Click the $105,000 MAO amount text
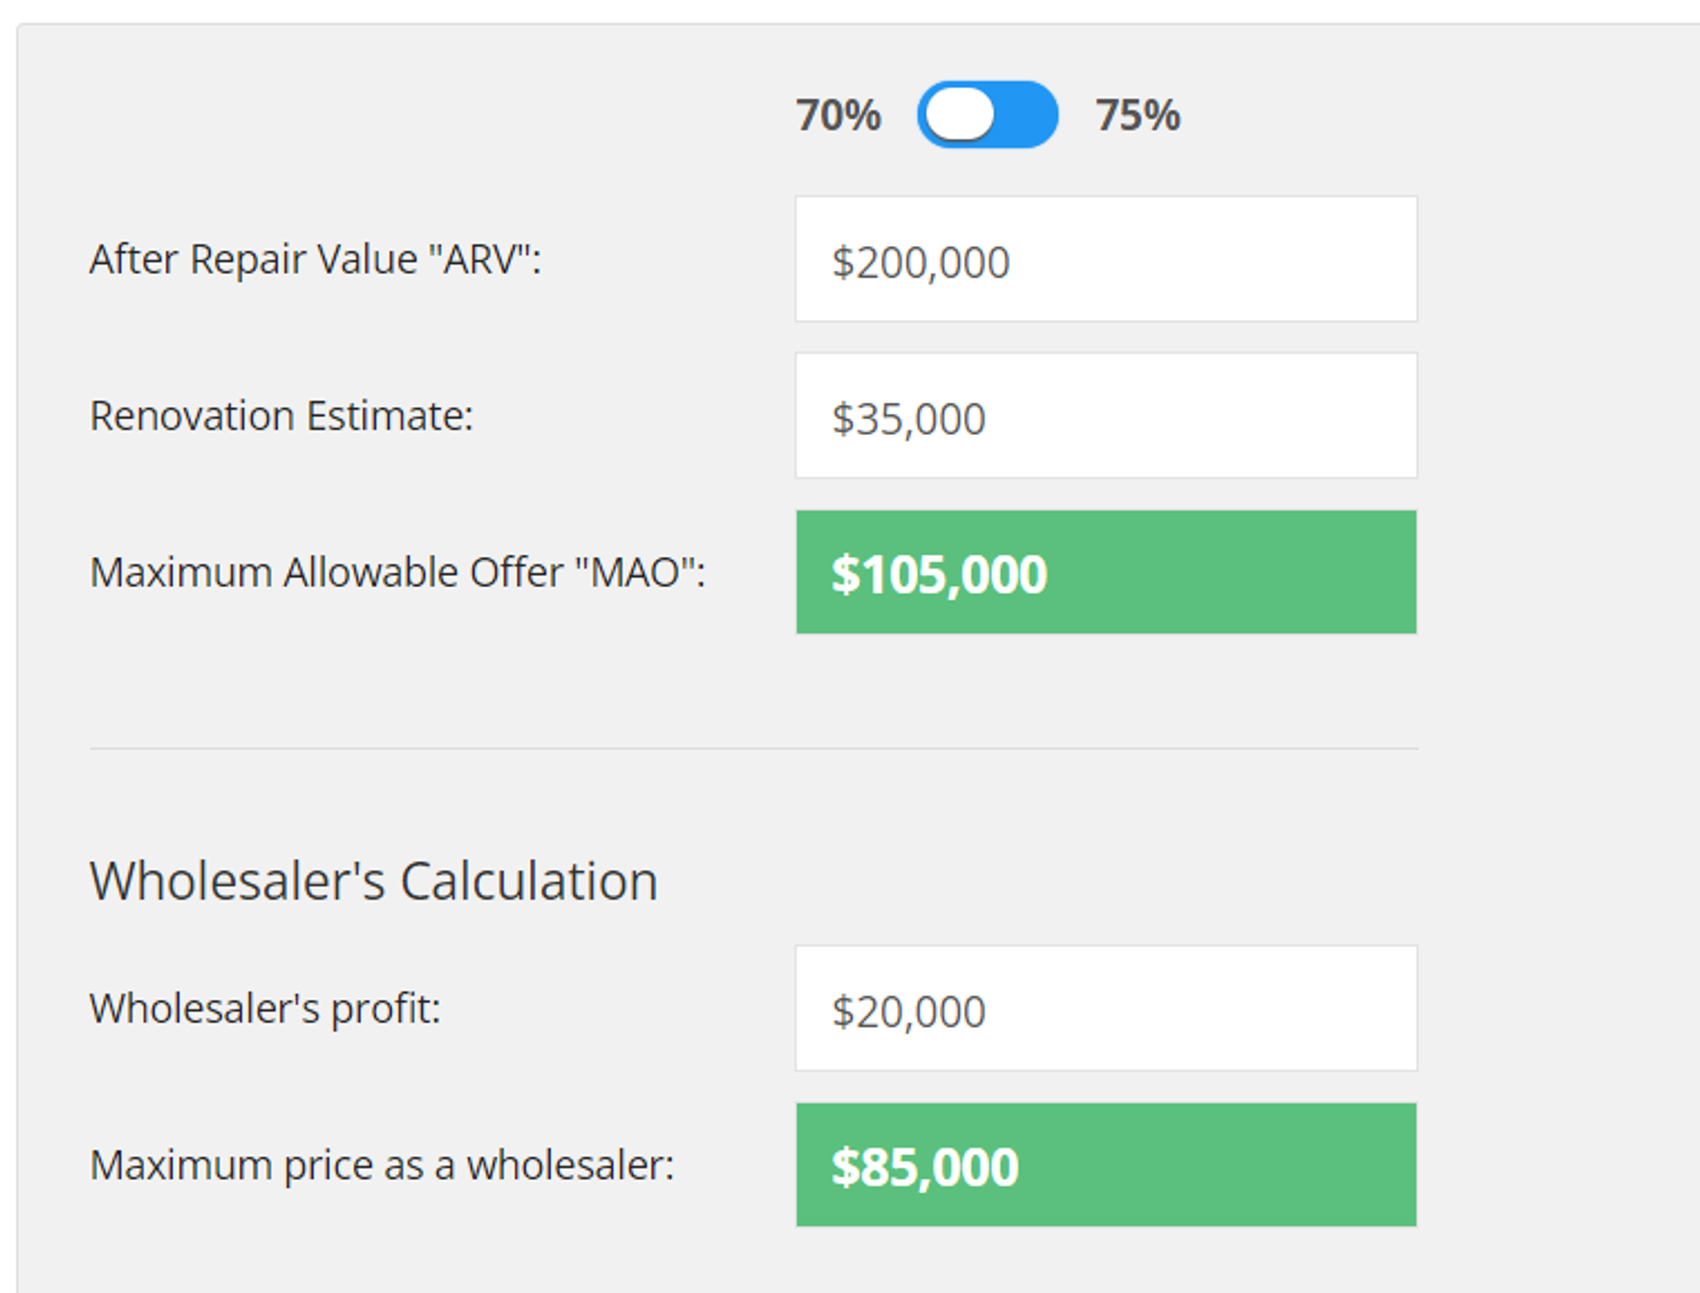1700x1293 pixels. 939,575
